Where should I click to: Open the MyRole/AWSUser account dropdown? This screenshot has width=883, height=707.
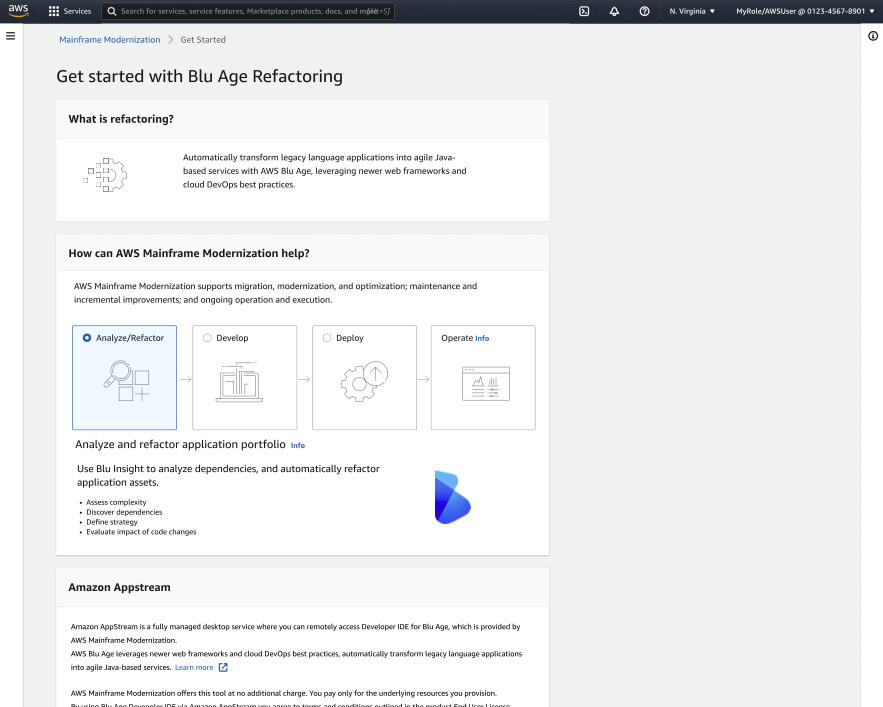[x=805, y=11]
